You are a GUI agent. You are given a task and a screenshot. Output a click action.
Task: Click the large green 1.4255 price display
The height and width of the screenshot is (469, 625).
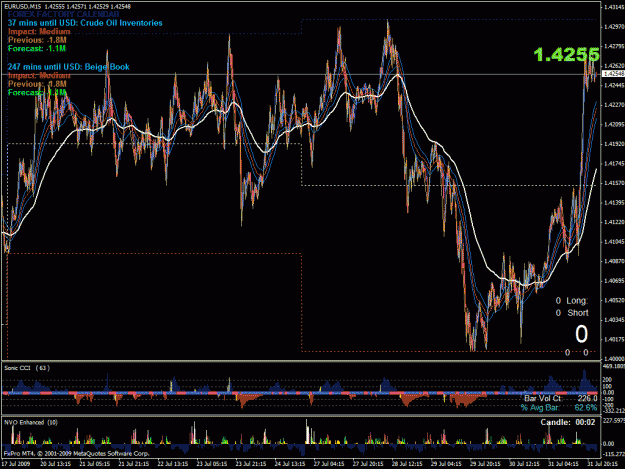pyautogui.click(x=566, y=55)
